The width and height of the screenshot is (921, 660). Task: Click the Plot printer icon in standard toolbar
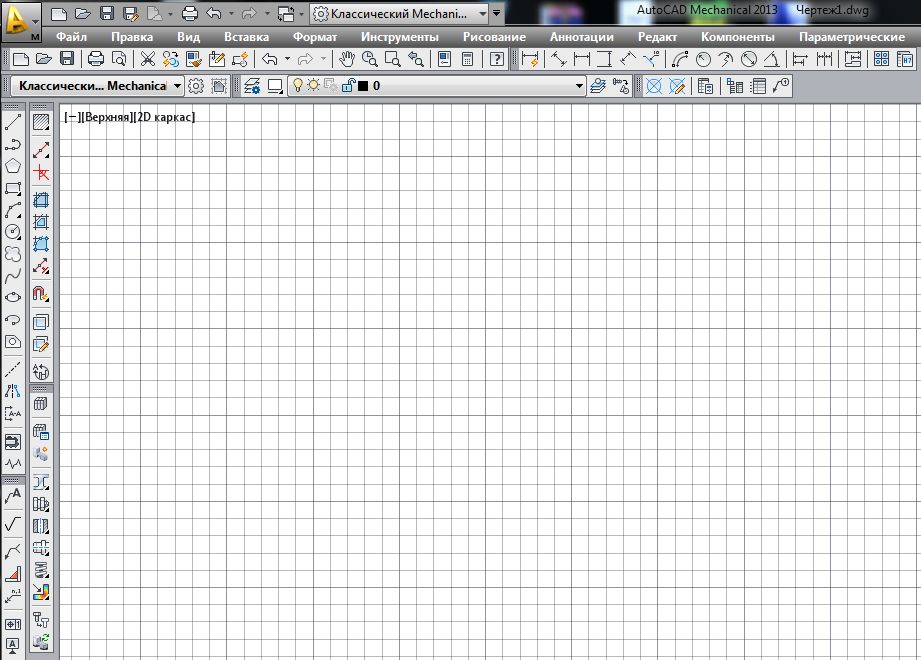tap(96, 59)
